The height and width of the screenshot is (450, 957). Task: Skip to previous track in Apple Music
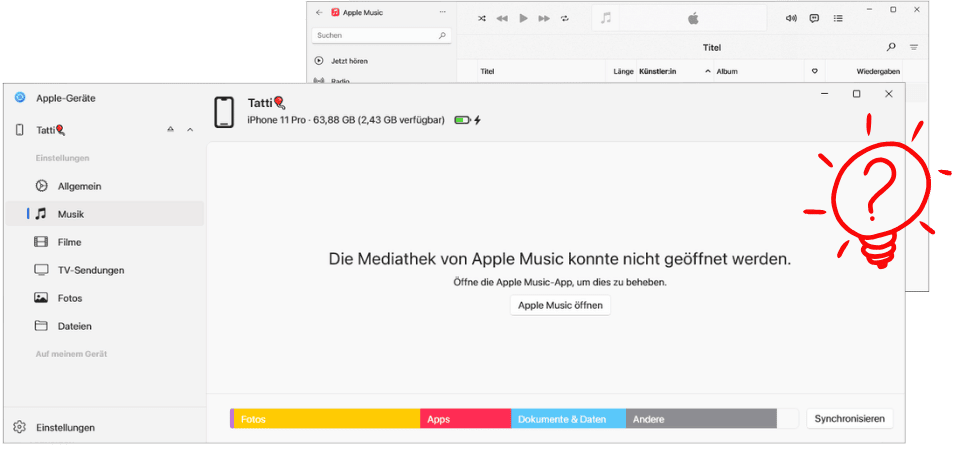502,18
